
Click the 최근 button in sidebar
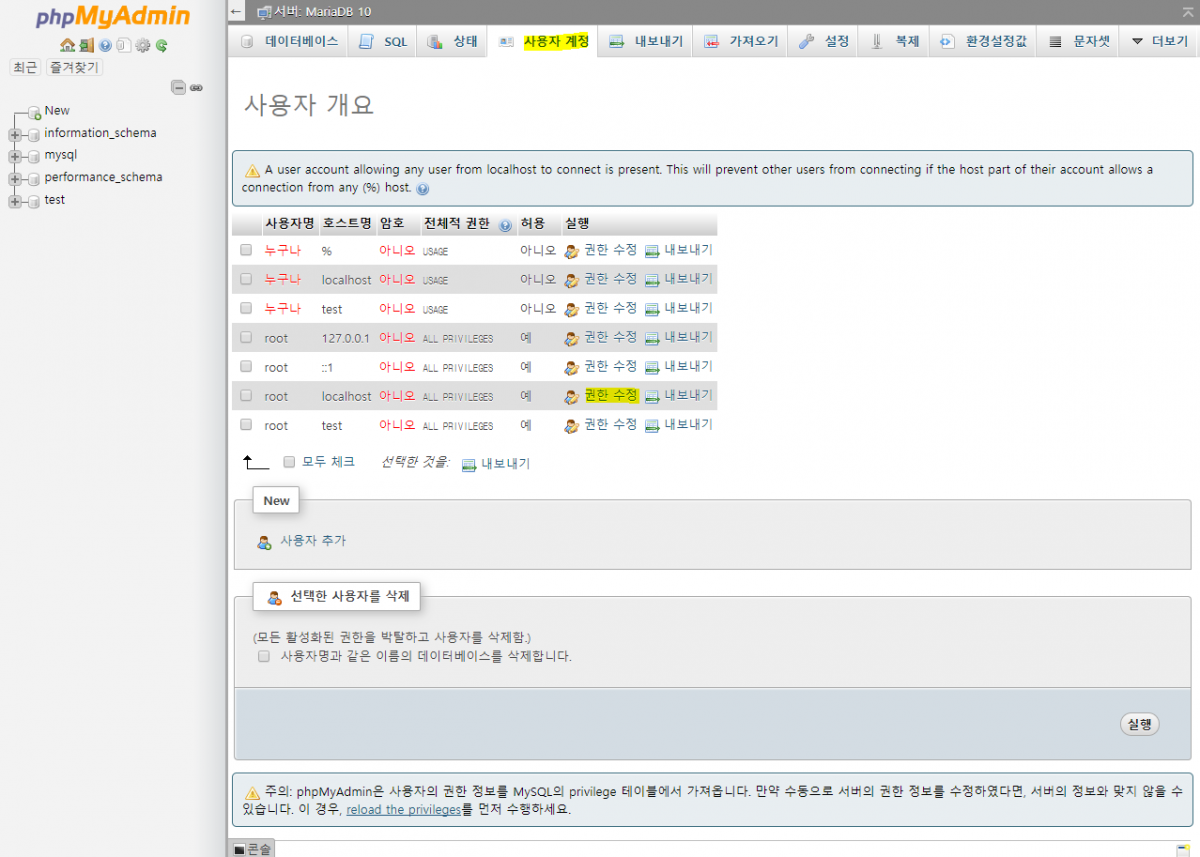(x=25, y=67)
